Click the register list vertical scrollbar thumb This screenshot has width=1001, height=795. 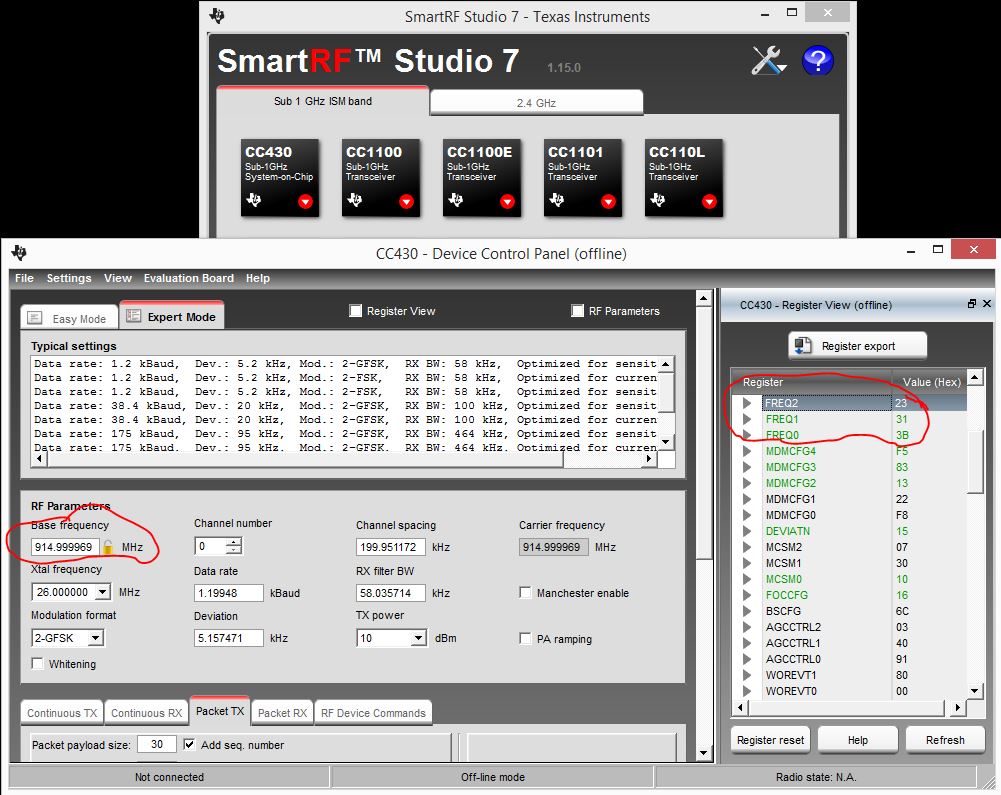pyautogui.click(x=975, y=462)
